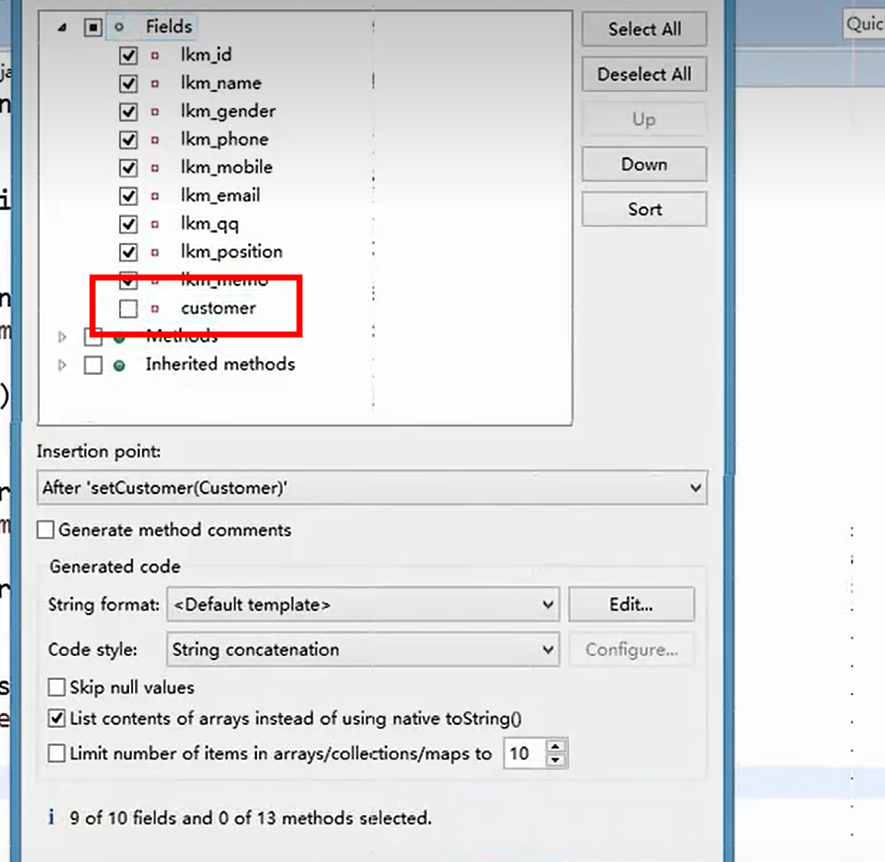Viewport: 885px width, 862px height.
Task: Click the lkm_position private field icon
Action: pyautogui.click(x=155, y=252)
